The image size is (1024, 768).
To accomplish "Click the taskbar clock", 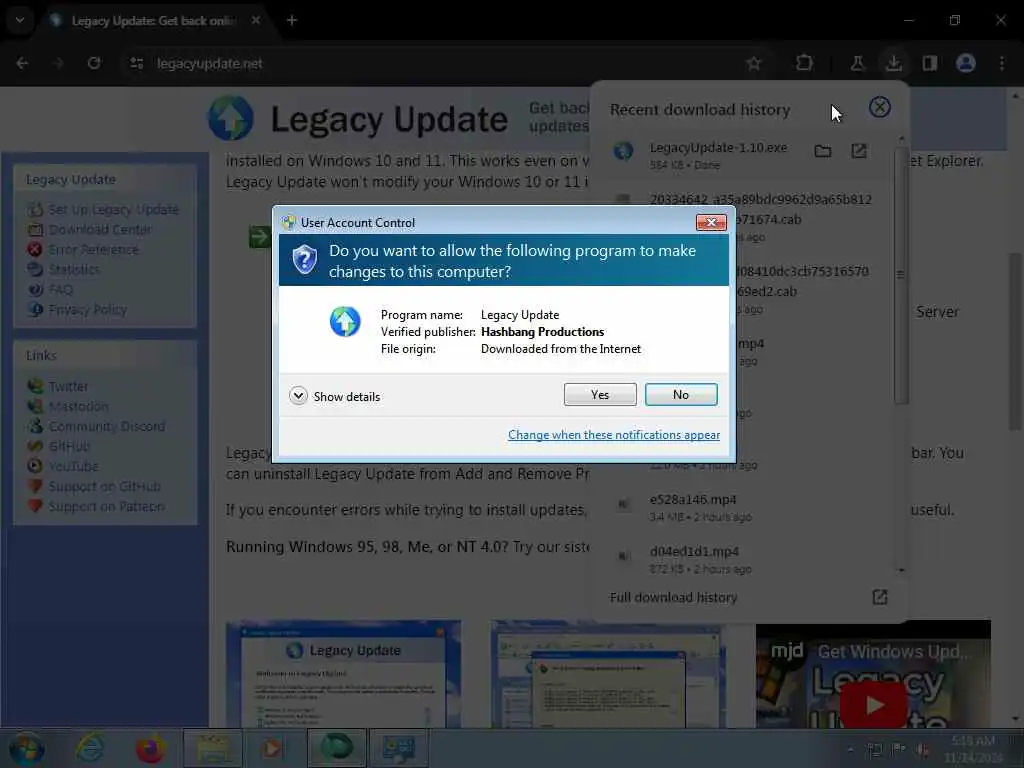I will coord(972,749).
